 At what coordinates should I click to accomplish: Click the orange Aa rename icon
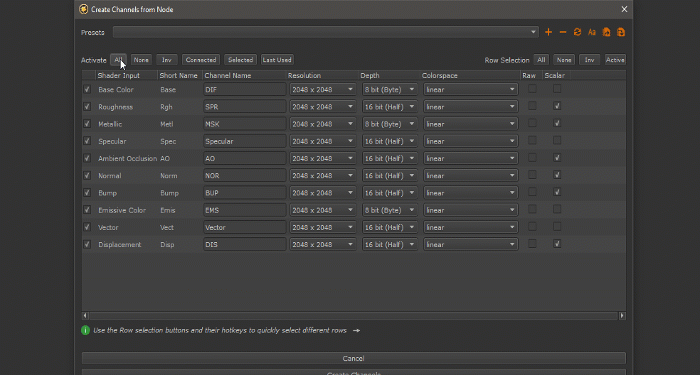(x=592, y=32)
